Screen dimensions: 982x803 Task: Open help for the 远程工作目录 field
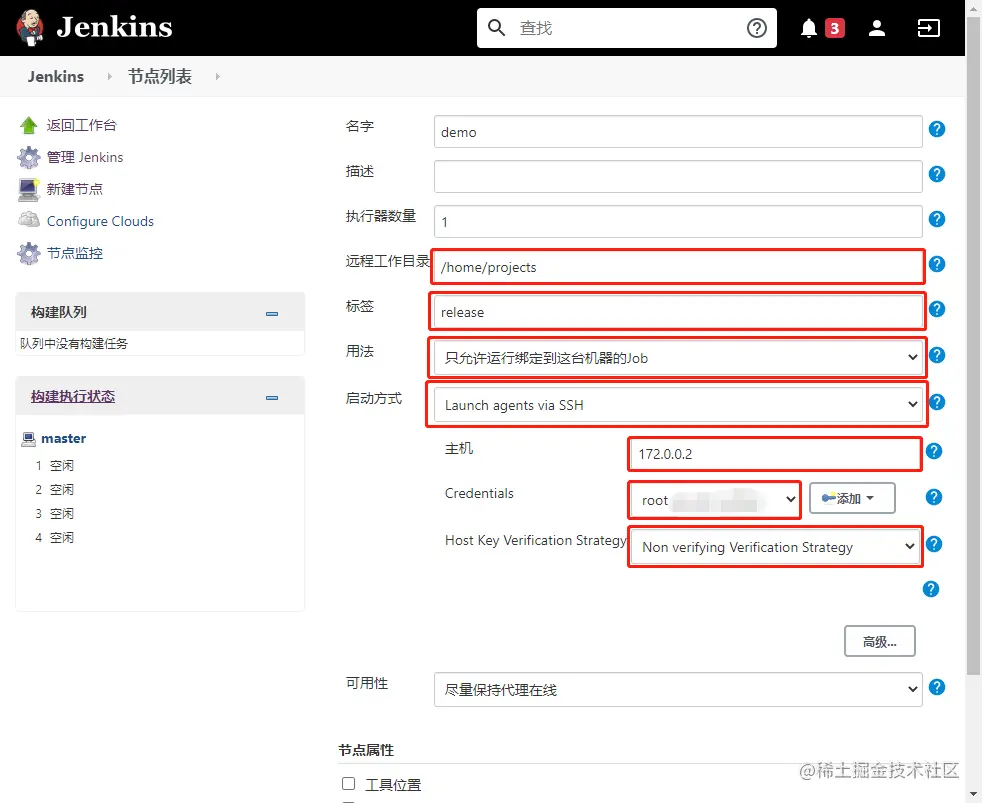click(936, 264)
